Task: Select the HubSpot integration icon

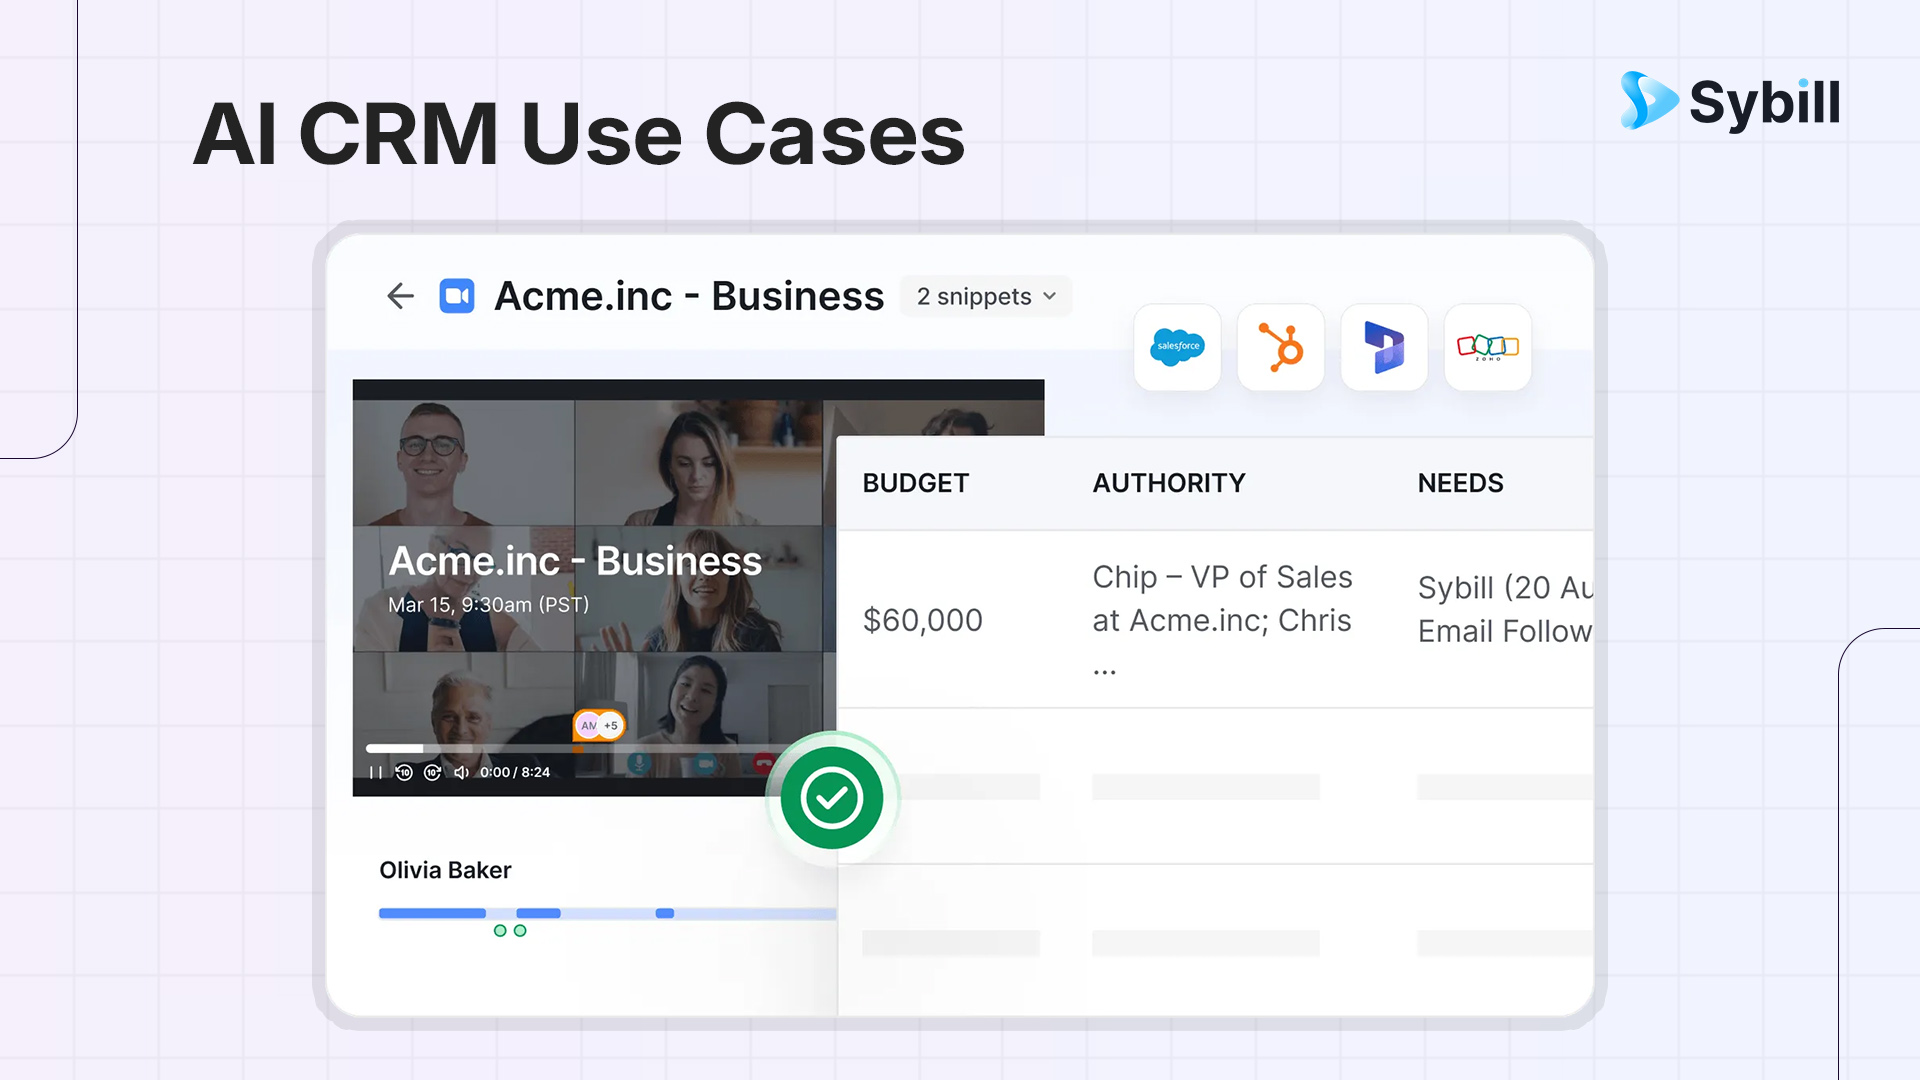Action: 1281,347
